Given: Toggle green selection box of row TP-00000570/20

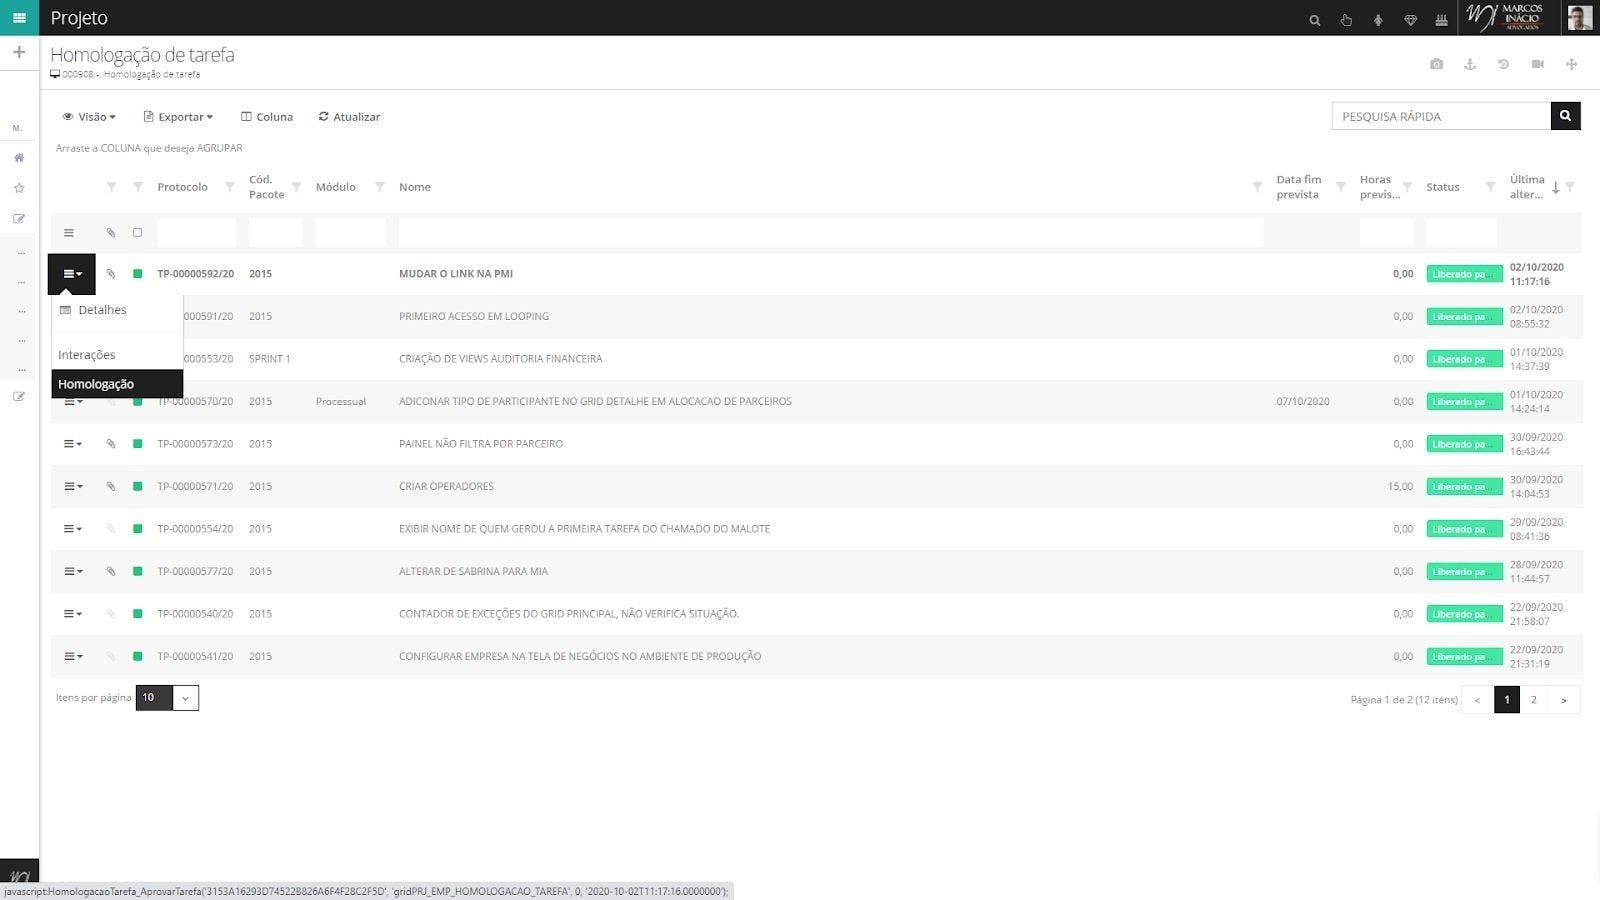Looking at the screenshot, I should [x=138, y=402].
